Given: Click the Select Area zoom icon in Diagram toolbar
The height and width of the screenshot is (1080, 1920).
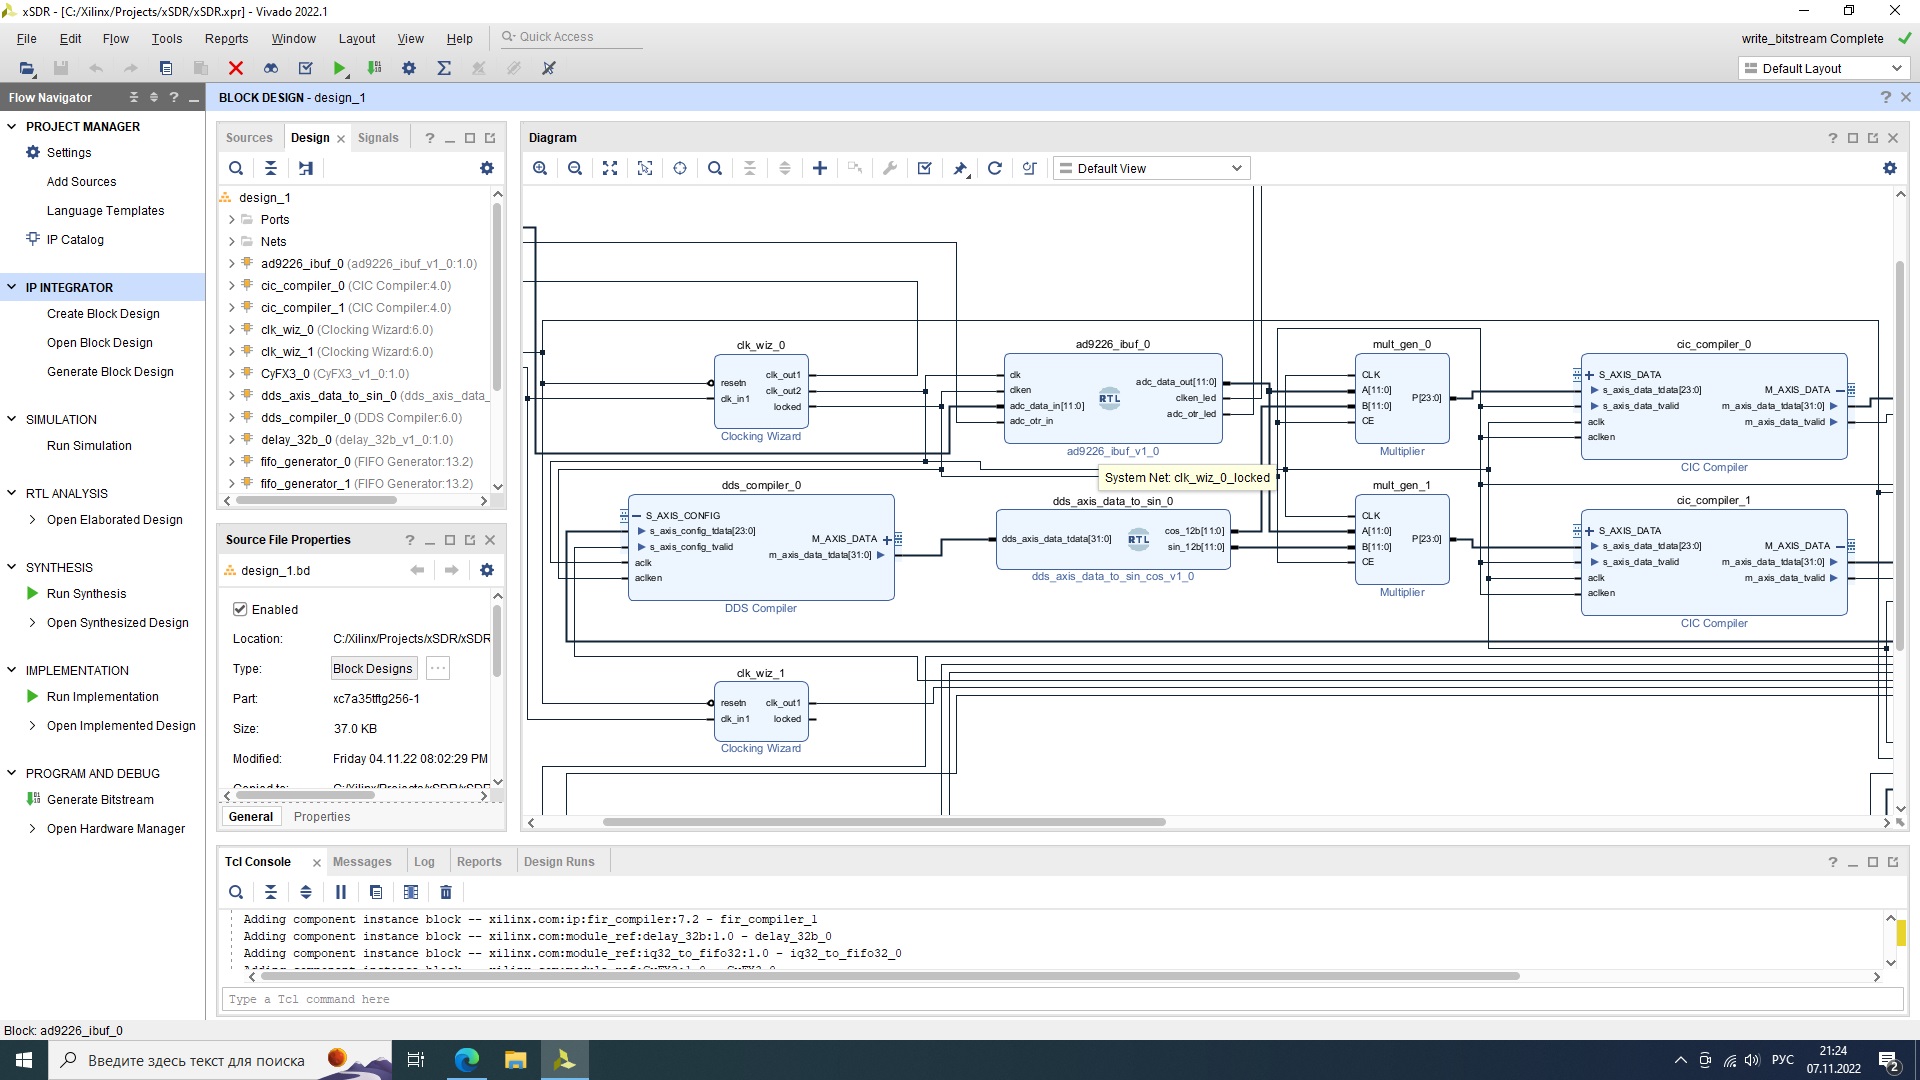Looking at the screenshot, I should tap(645, 168).
